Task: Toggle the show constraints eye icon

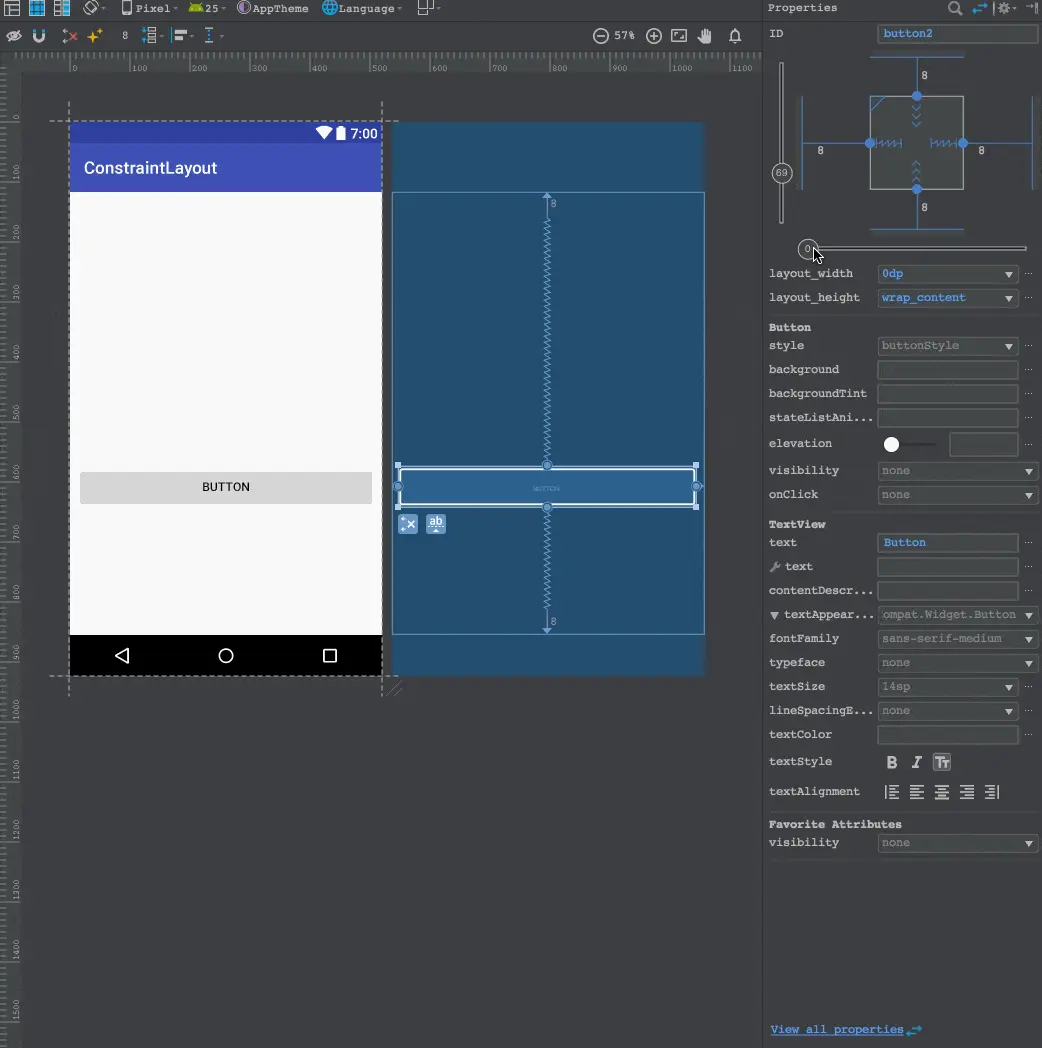Action: [14, 36]
